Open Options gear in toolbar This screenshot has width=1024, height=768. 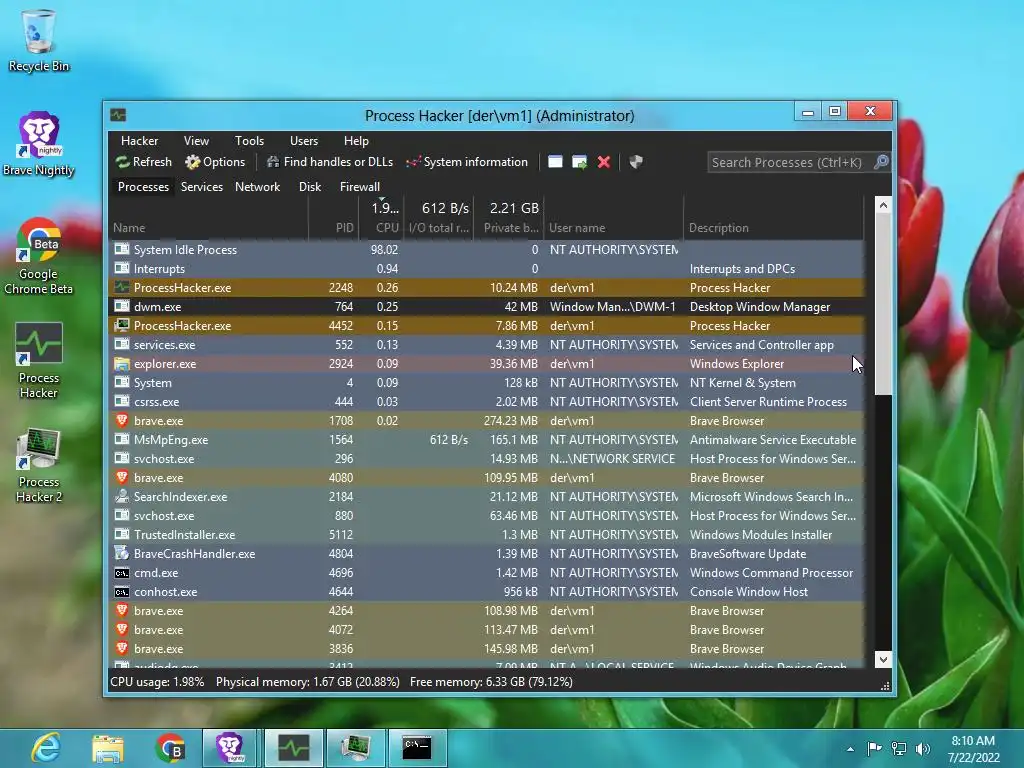click(x=192, y=162)
